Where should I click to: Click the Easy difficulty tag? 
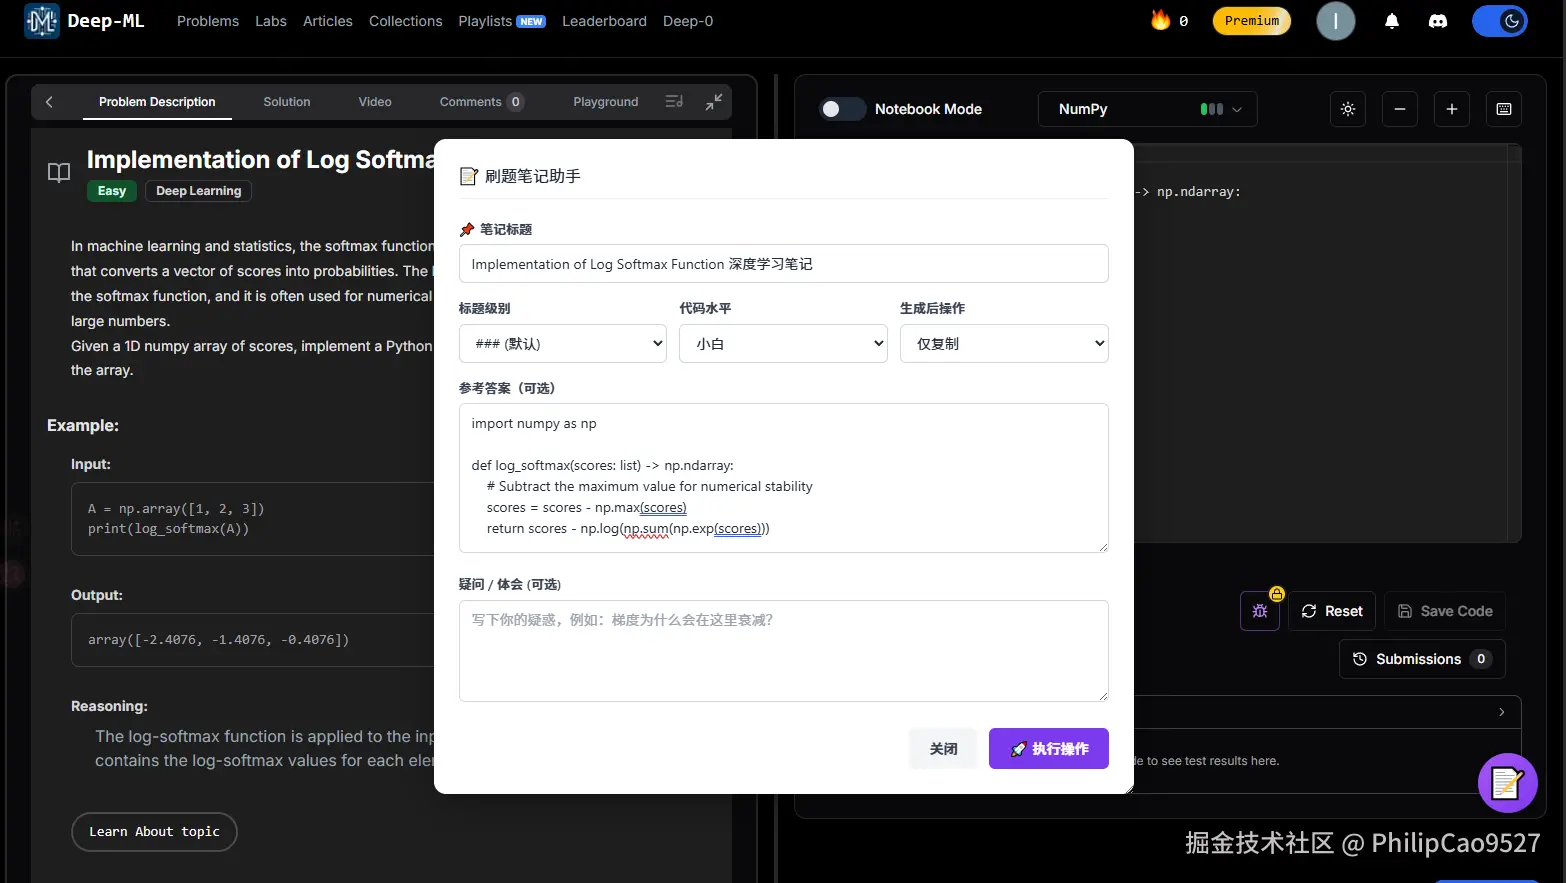(112, 191)
